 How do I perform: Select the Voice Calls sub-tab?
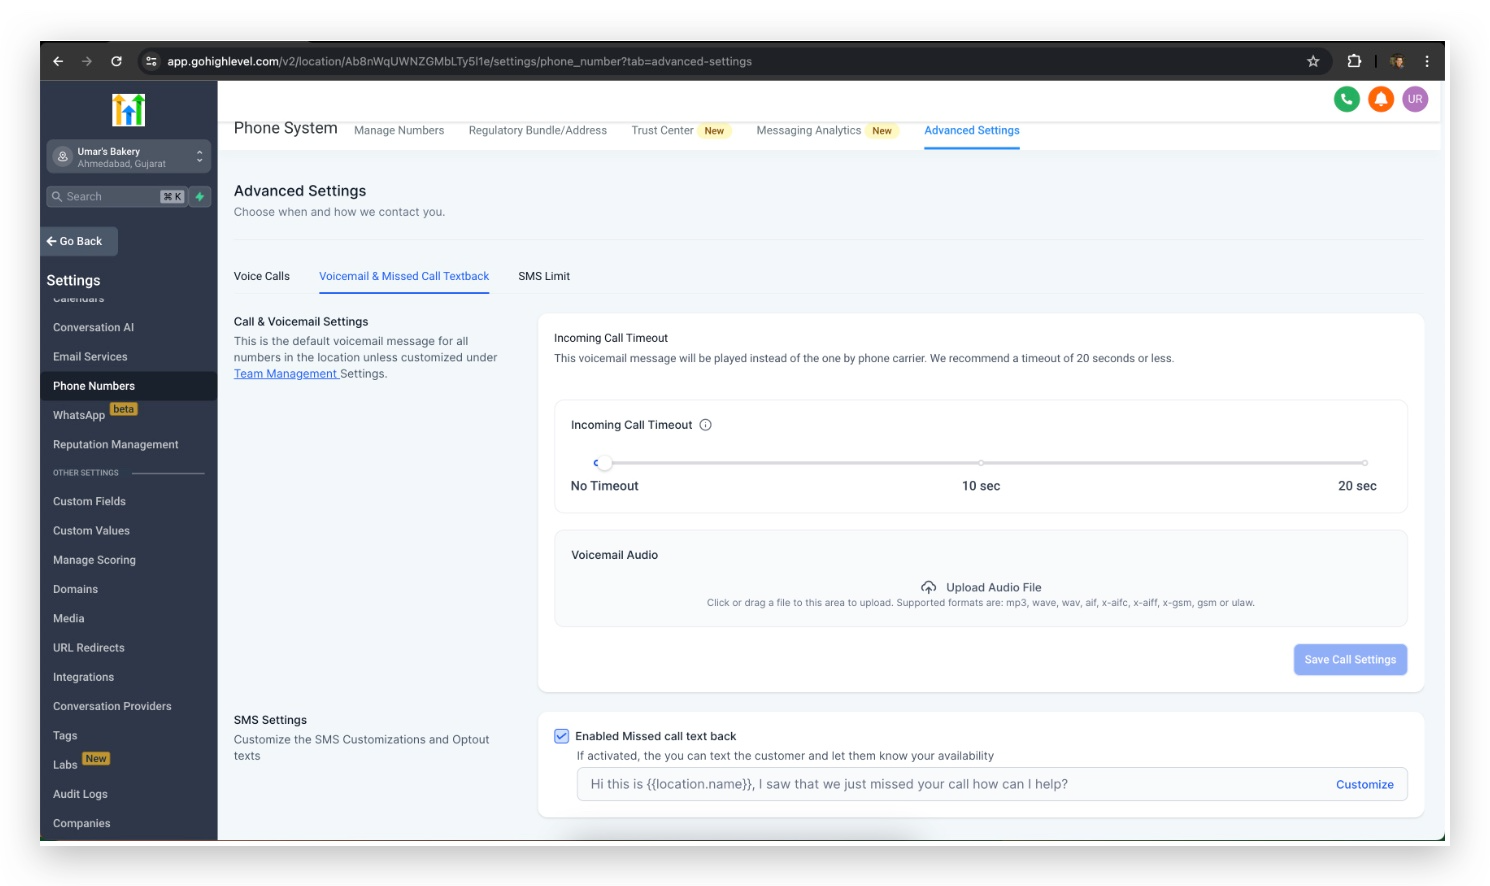click(x=262, y=276)
